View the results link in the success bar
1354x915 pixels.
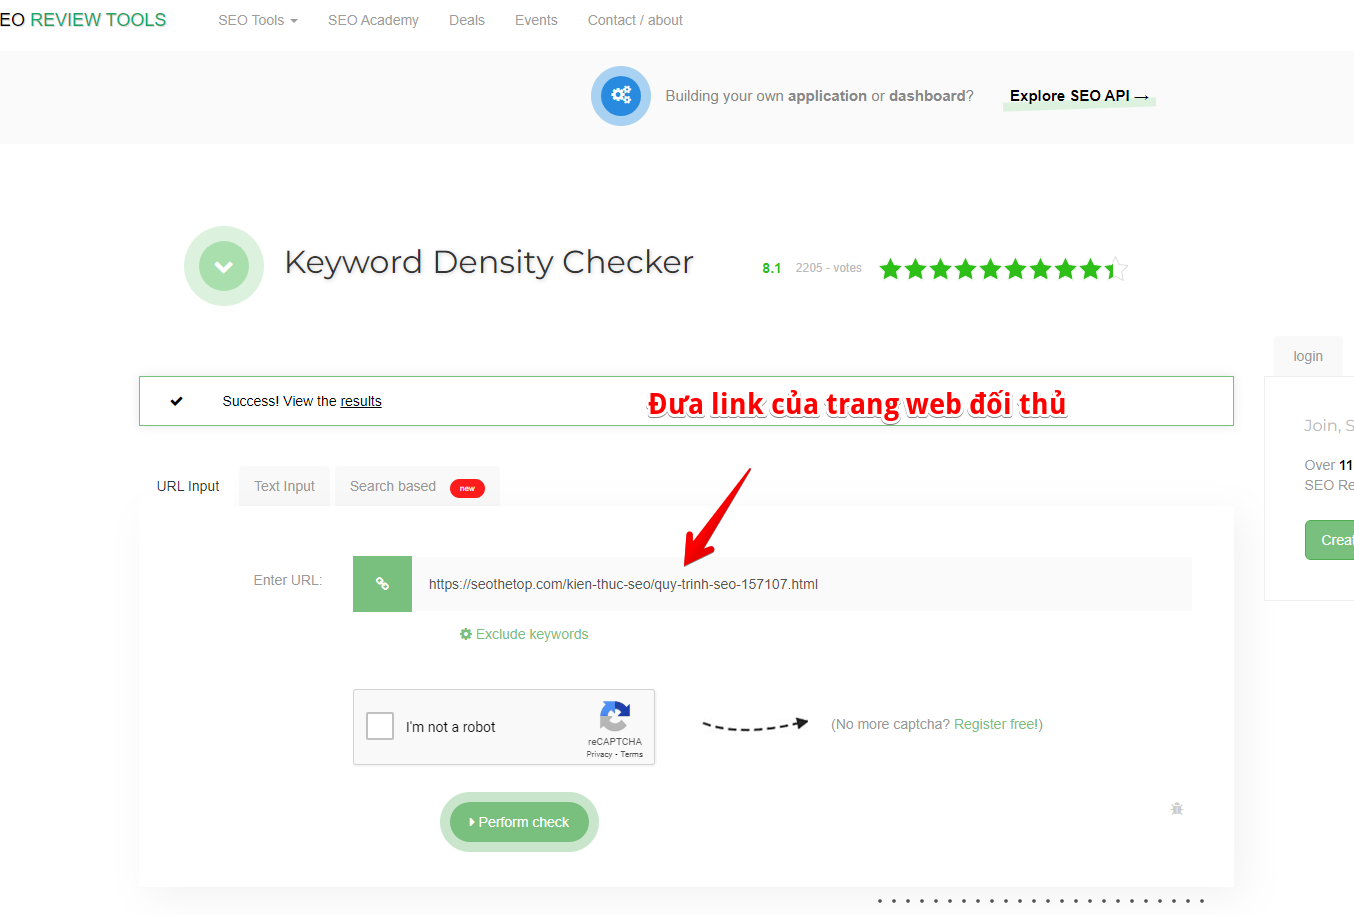(360, 400)
